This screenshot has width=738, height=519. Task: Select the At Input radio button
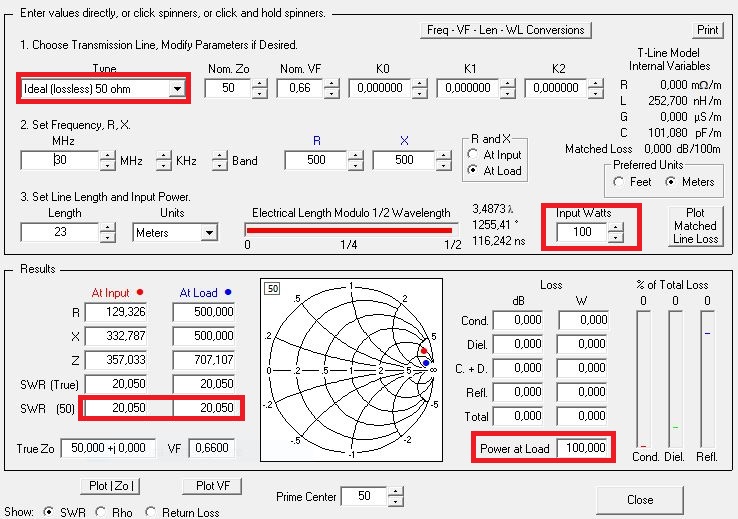pyautogui.click(x=473, y=154)
